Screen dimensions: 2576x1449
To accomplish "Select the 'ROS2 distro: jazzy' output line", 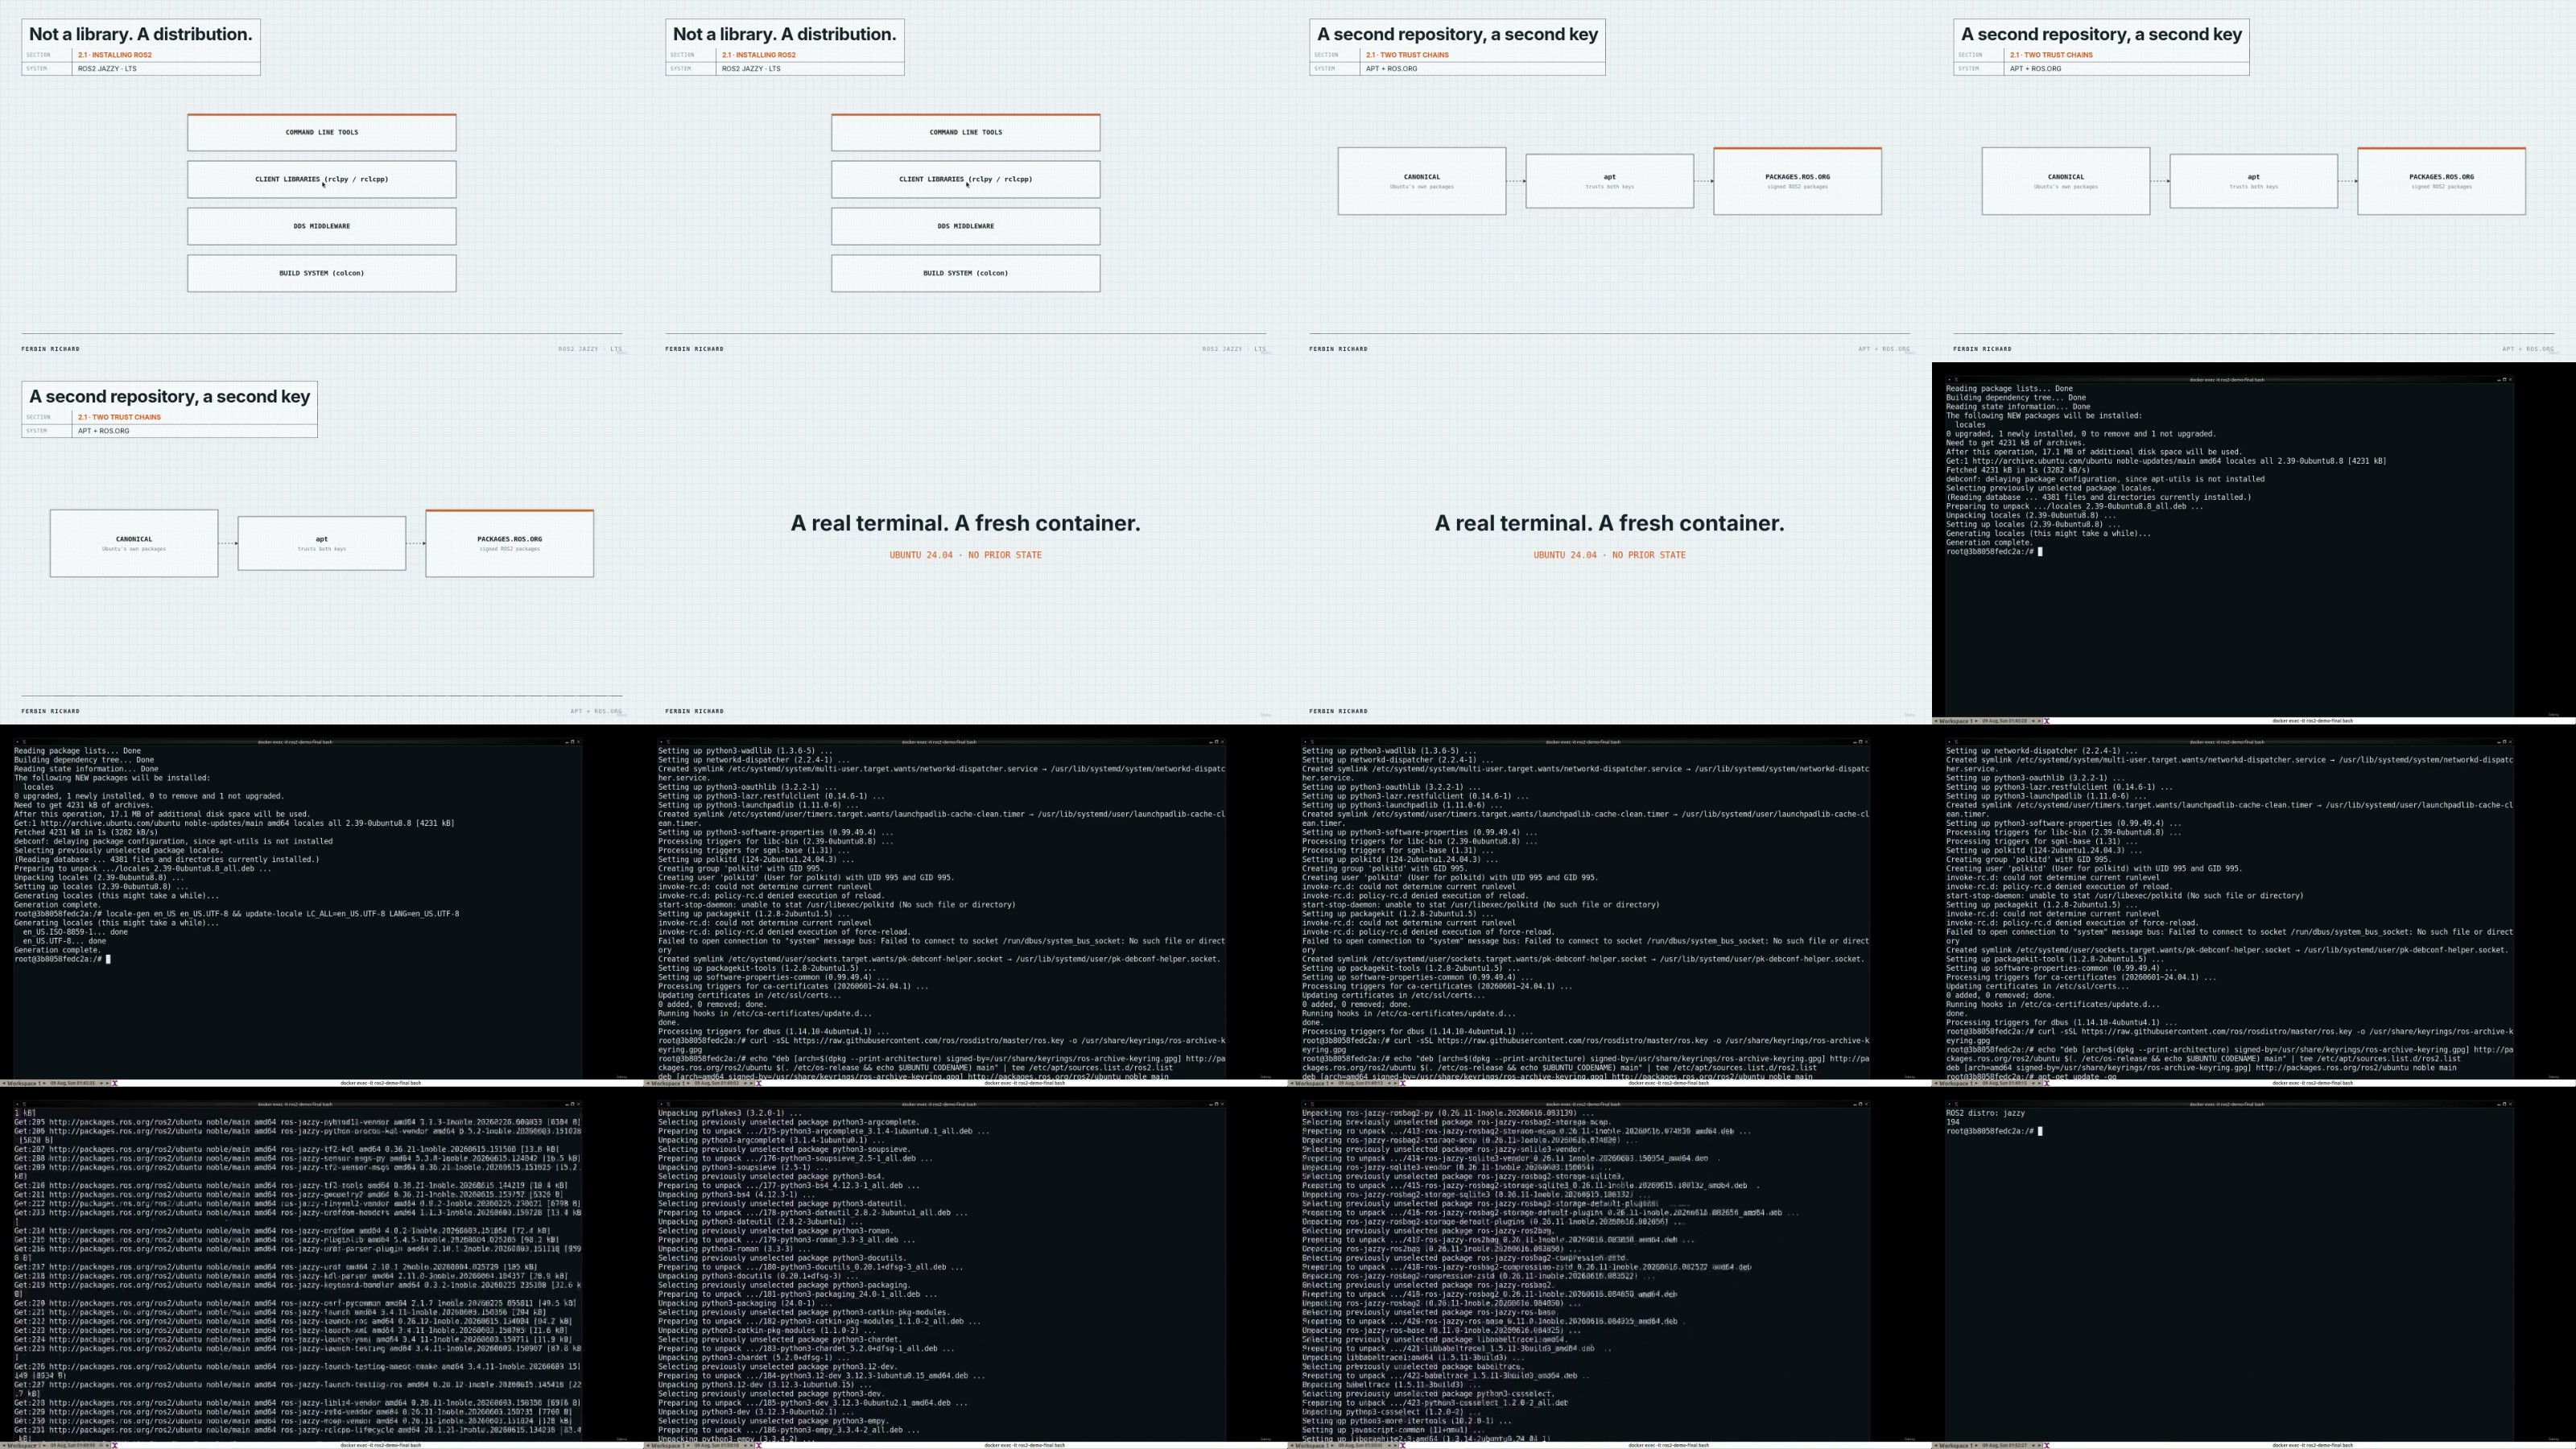I will (x=1985, y=1113).
